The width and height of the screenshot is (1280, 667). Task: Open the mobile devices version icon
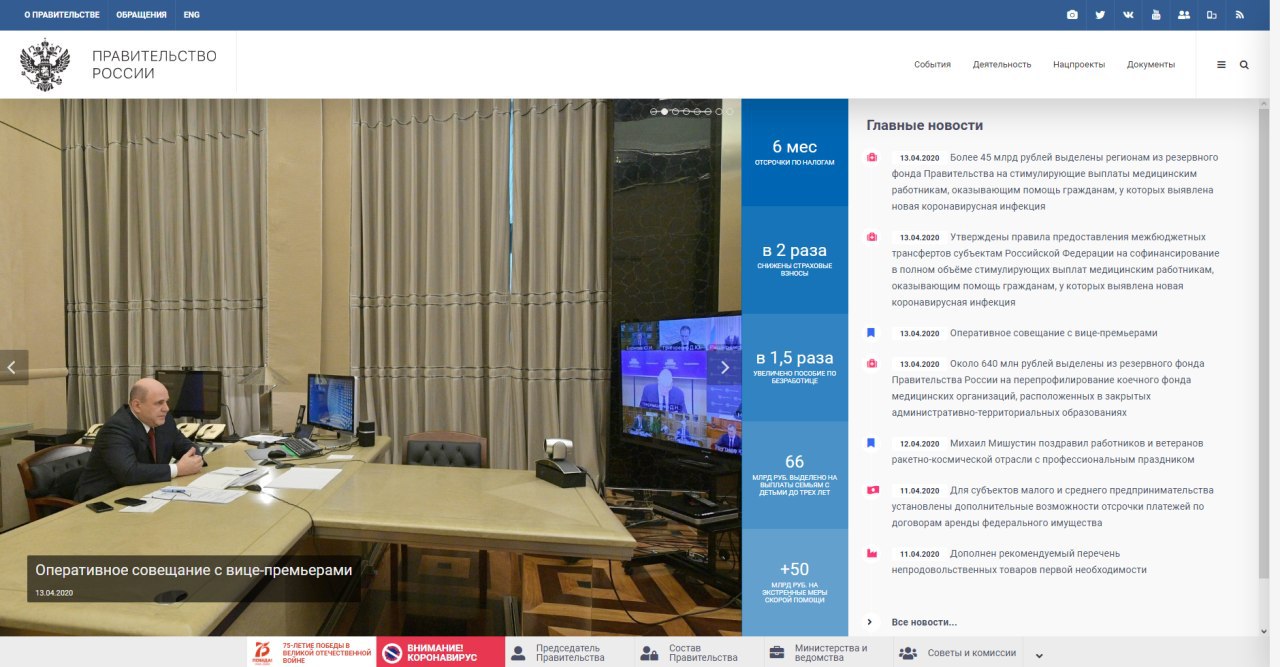tap(1212, 15)
